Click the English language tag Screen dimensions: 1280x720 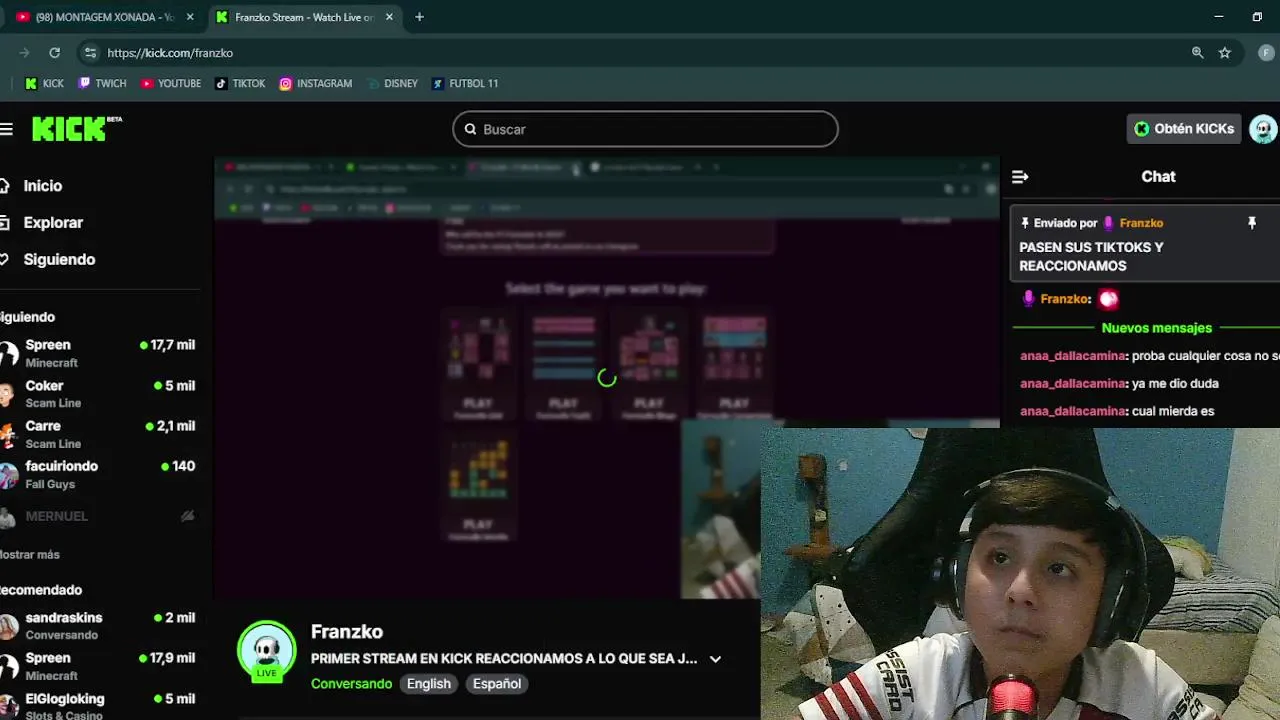pyautogui.click(x=428, y=684)
